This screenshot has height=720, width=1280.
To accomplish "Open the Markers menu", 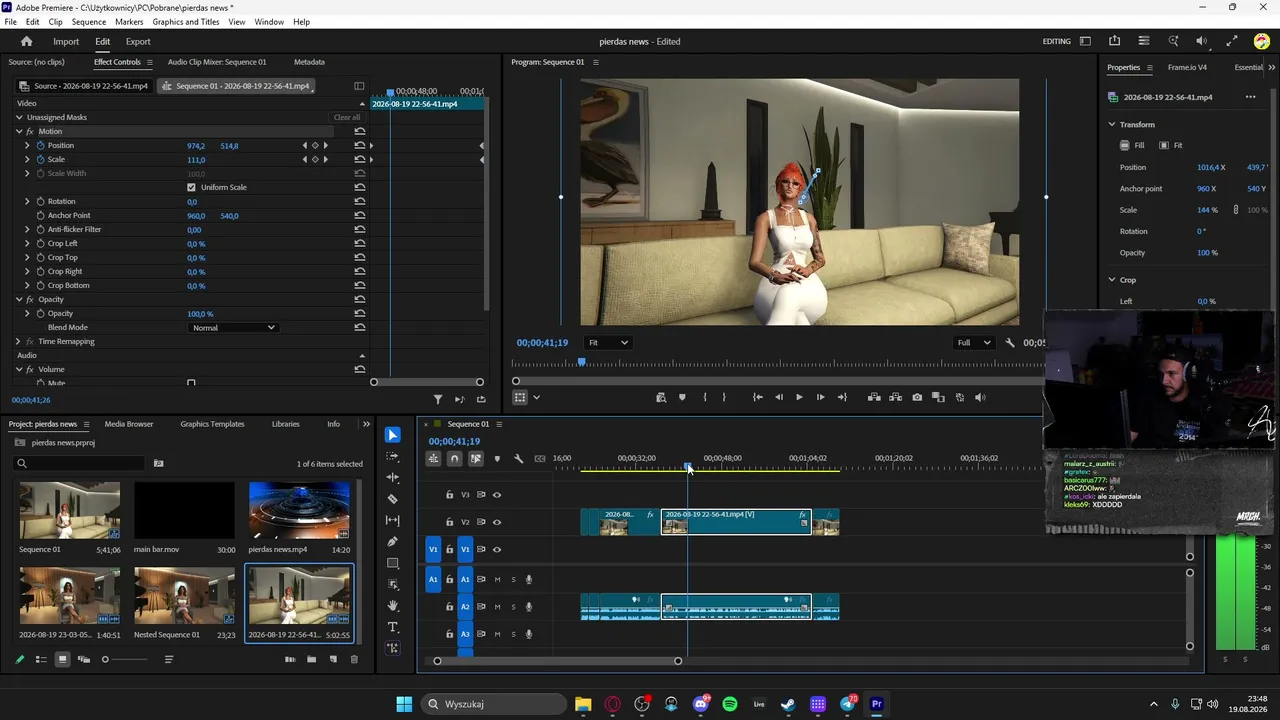I will pyautogui.click(x=129, y=22).
